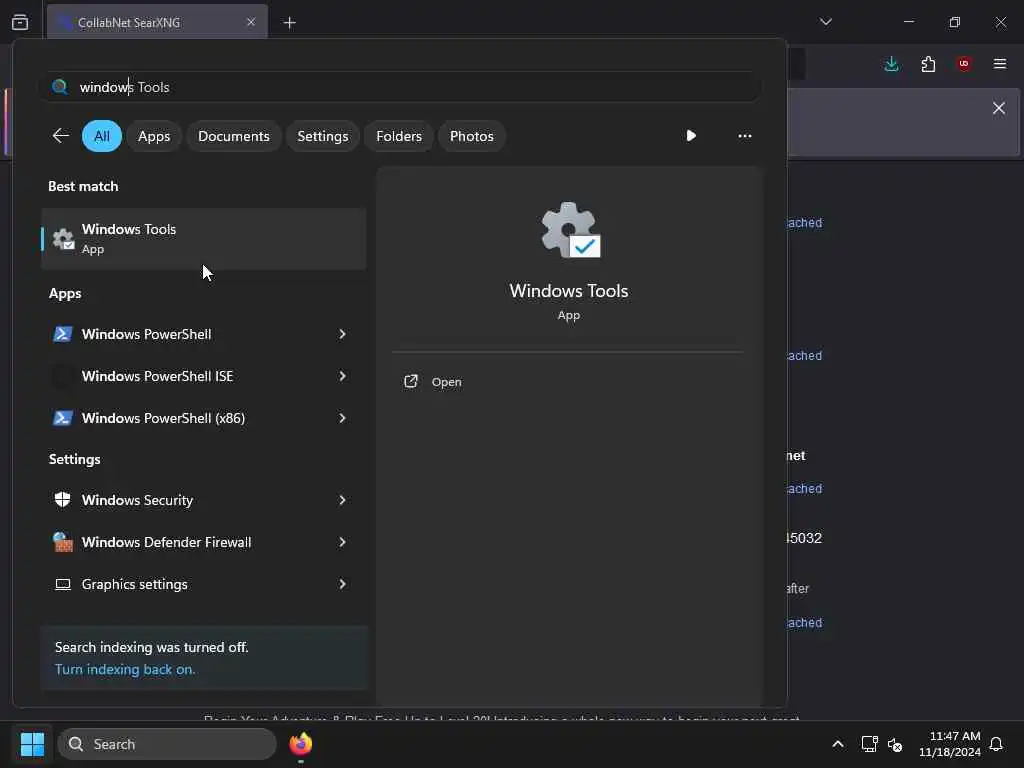Image resolution: width=1024 pixels, height=768 pixels.
Task: Click the Windows PowerShell (x86) icon
Action: 63,418
